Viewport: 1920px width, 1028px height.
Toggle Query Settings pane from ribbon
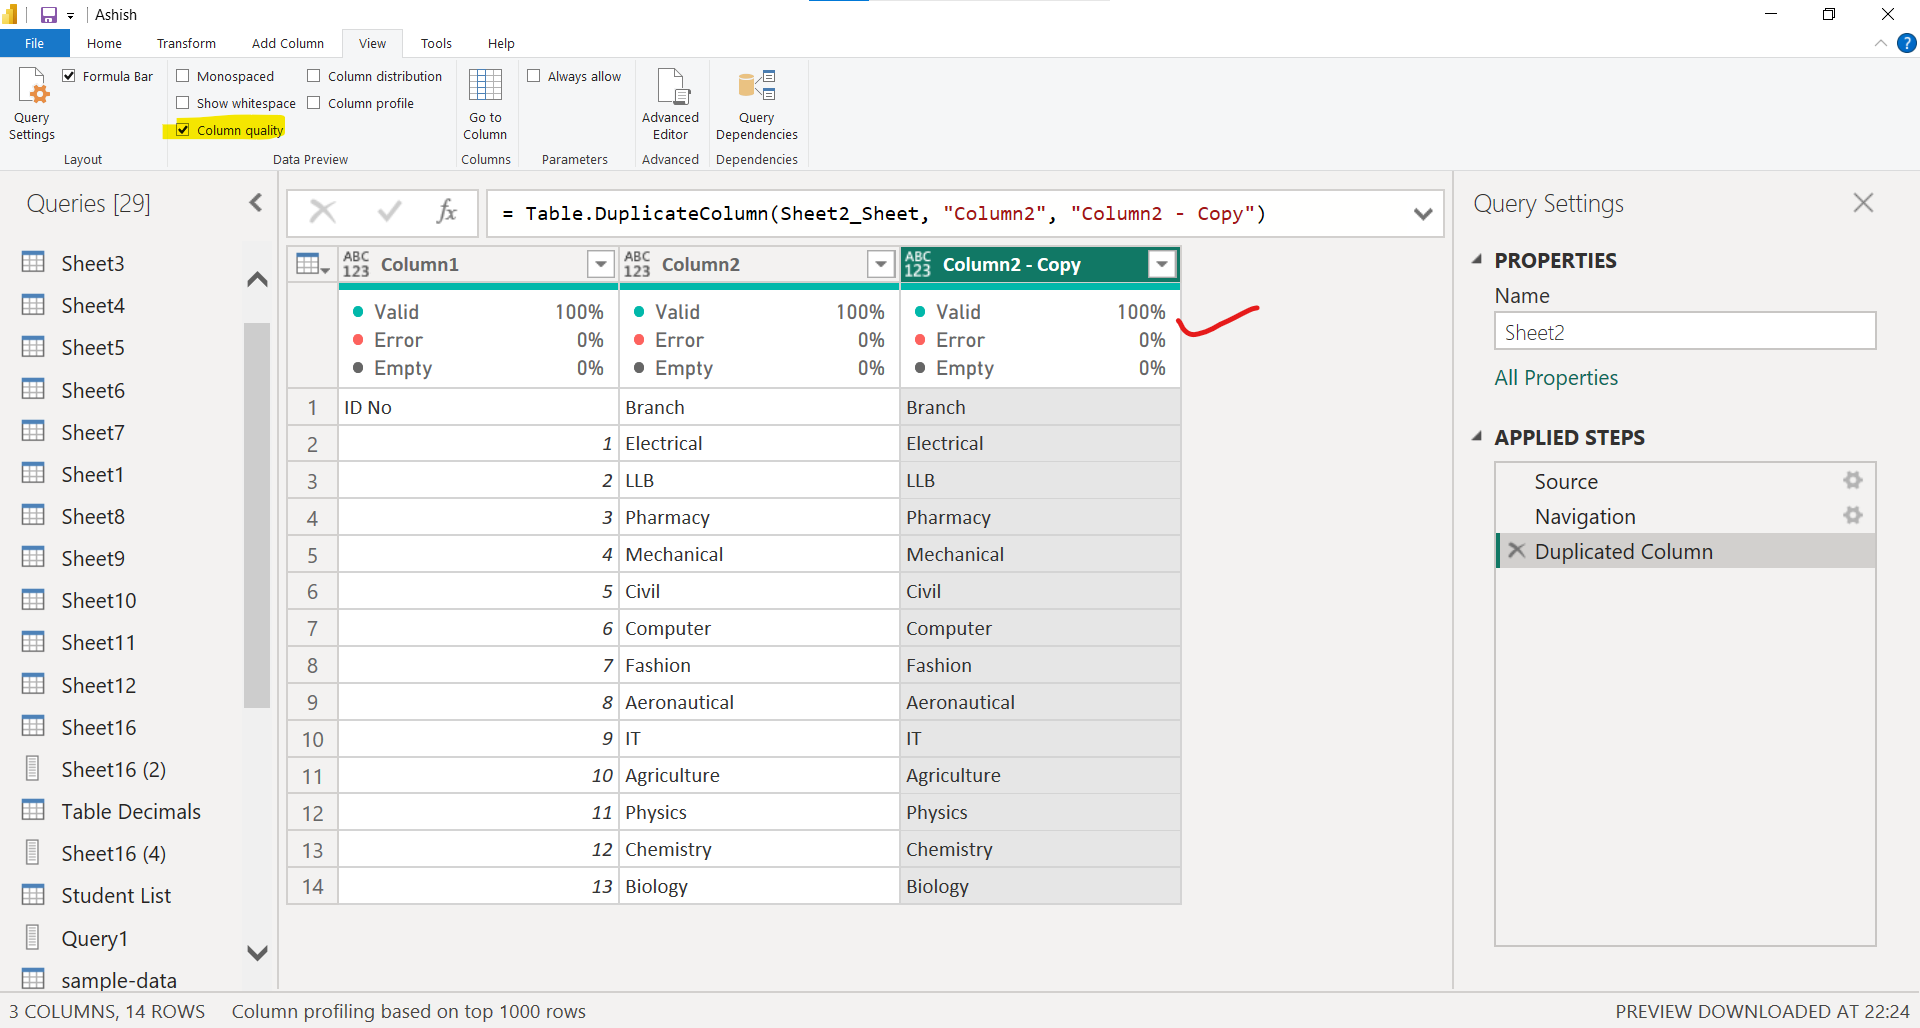(32, 104)
